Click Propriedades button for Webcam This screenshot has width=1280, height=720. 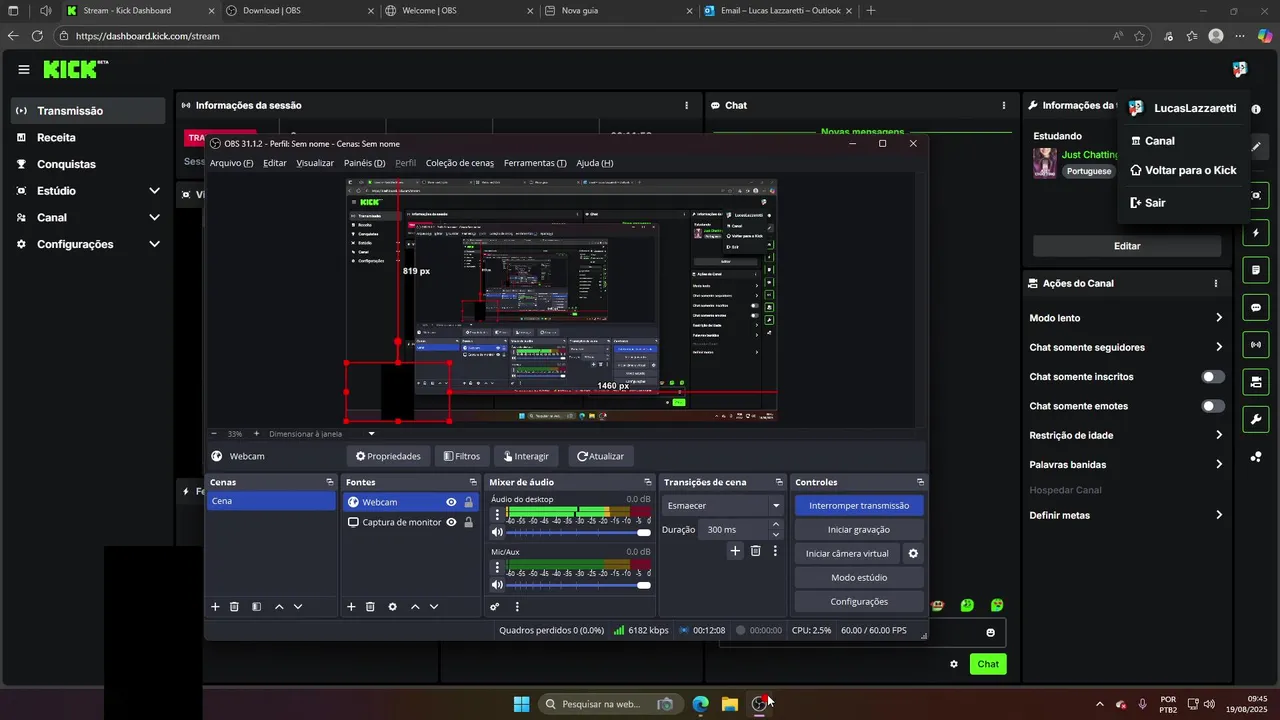[389, 456]
